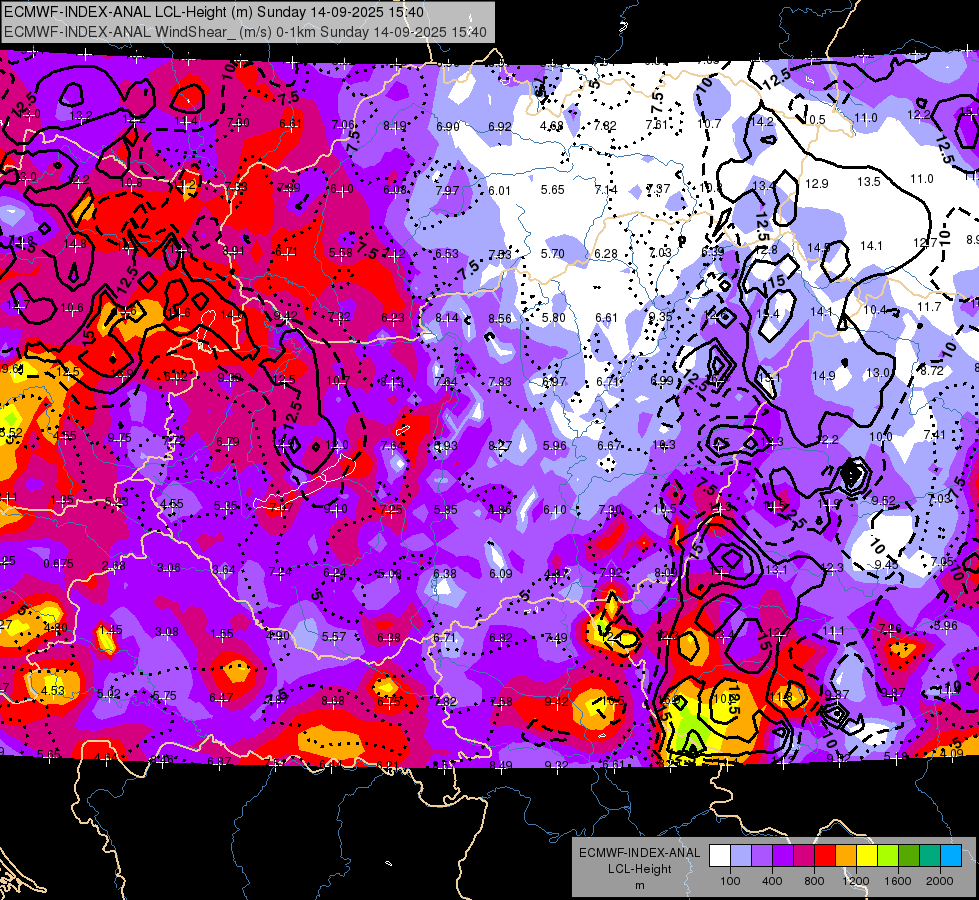The image size is (979, 900).
Task: Select the teal legend color swatch
Action: point(930,856)
